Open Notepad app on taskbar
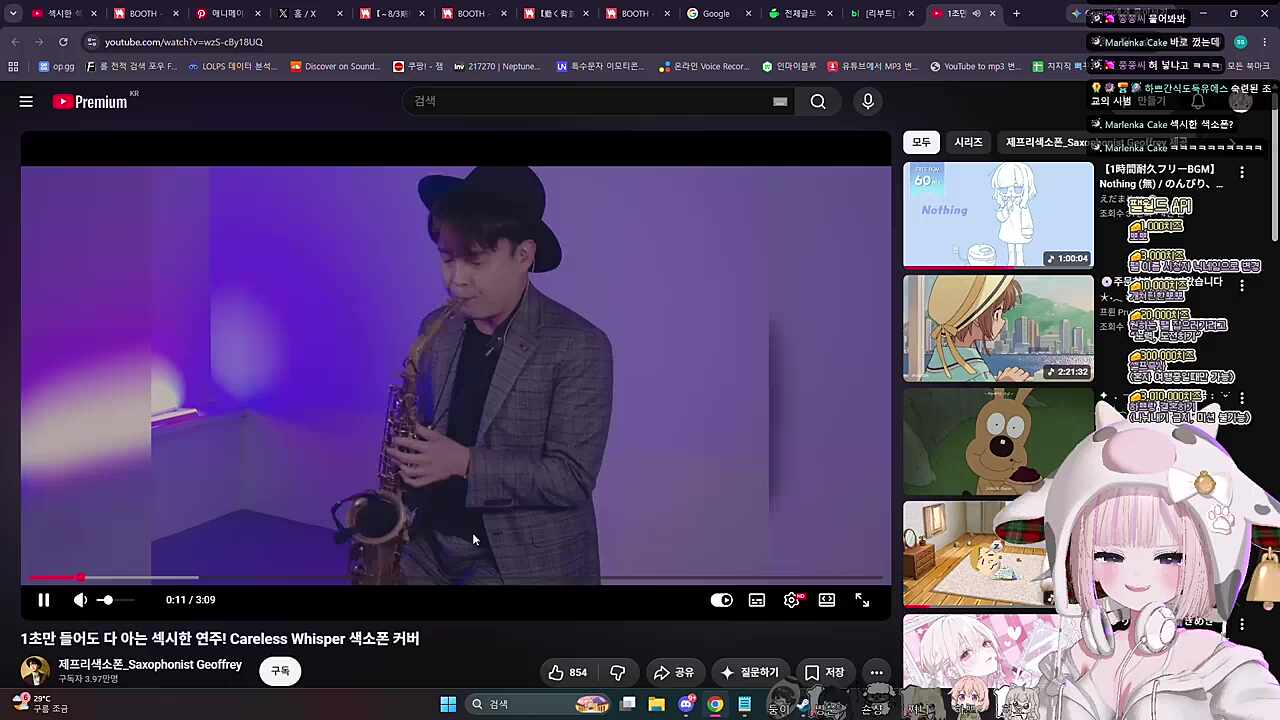This screenshot has height=720, width=1280. click(x=744, y=704)
